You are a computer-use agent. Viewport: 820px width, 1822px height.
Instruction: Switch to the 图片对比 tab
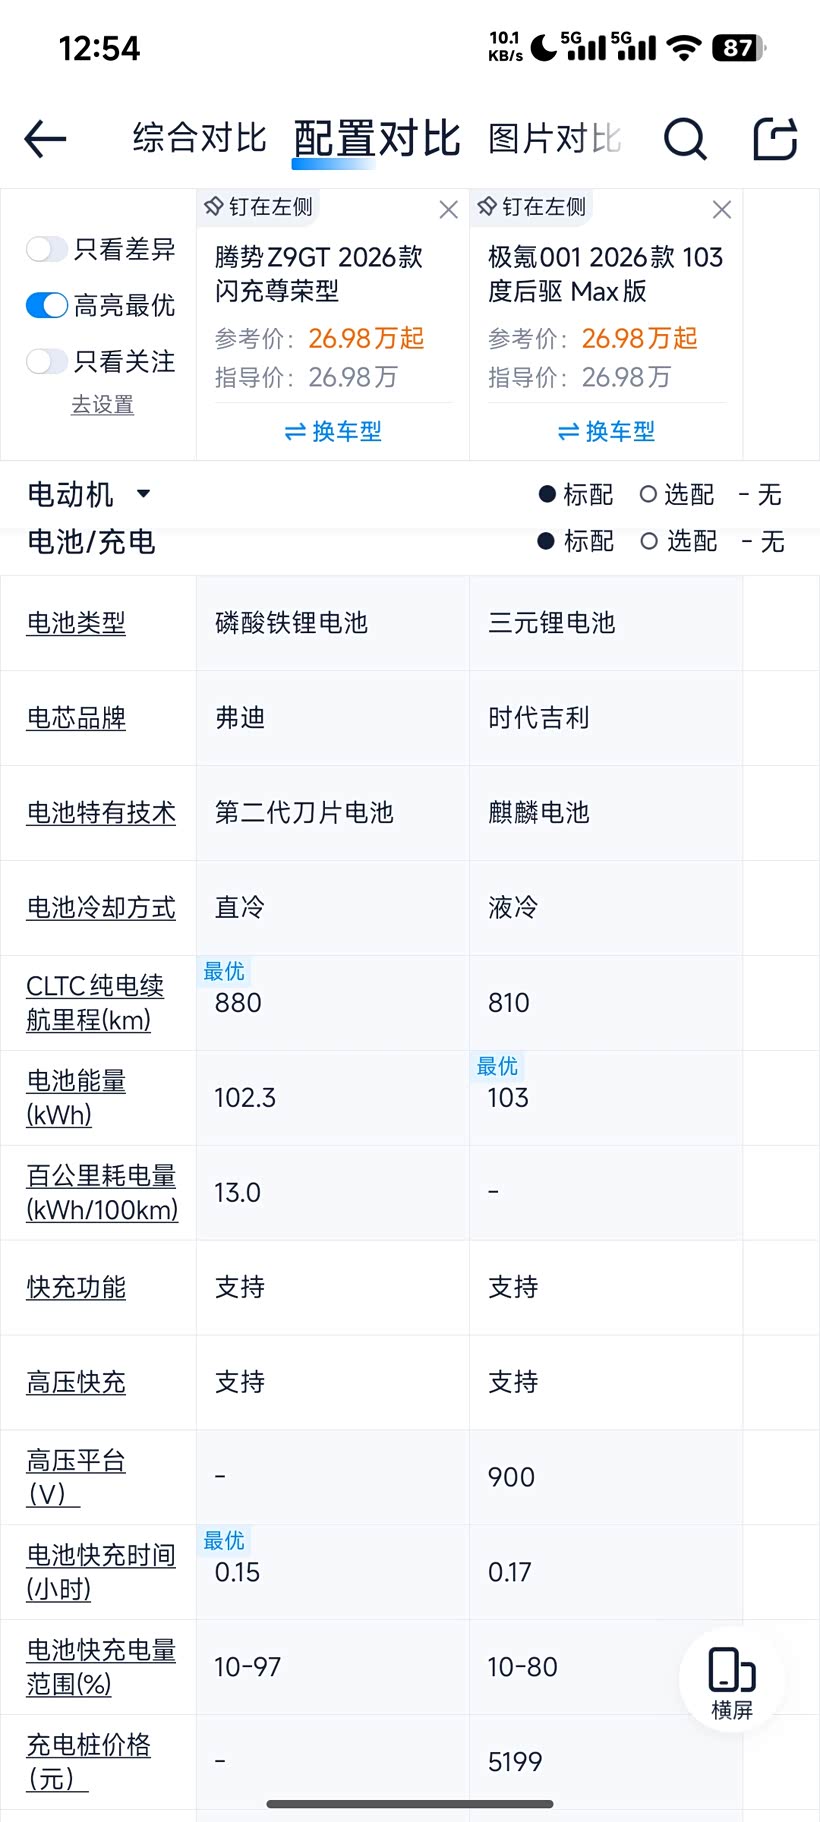pyautogui.click(x=554, y=138)
